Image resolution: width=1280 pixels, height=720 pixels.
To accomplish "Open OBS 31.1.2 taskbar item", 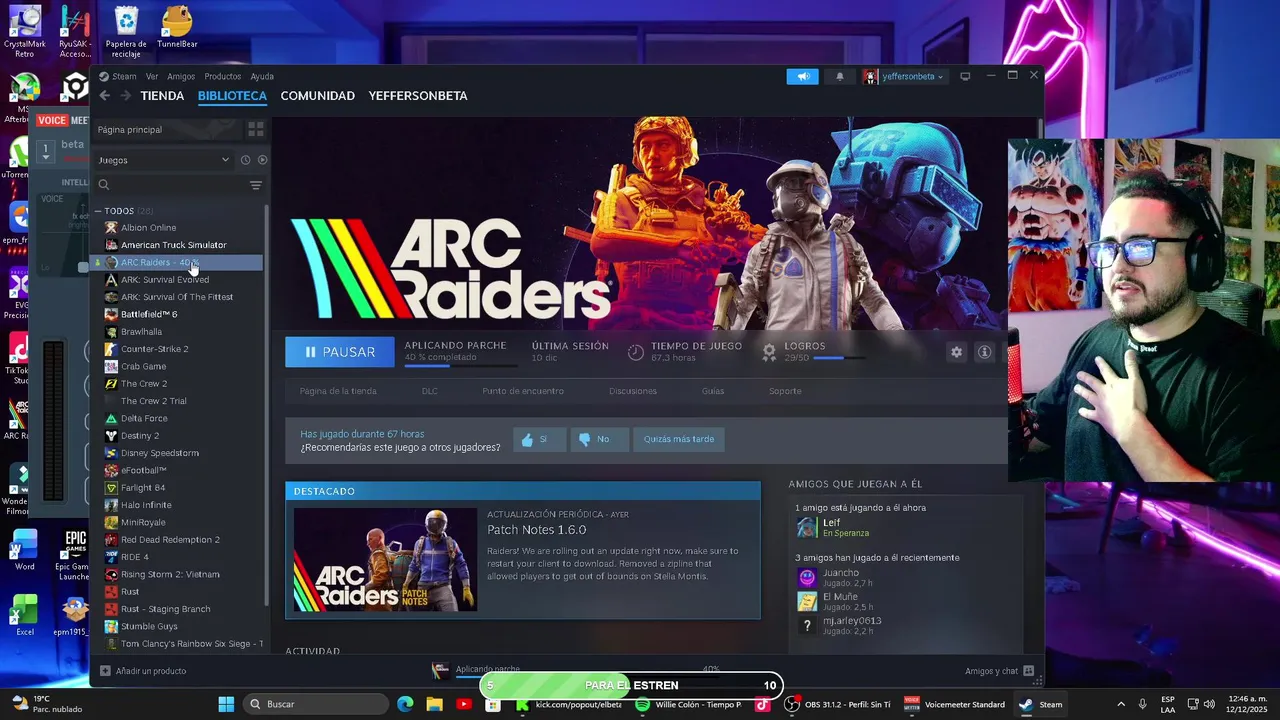I will pos(838,704).
